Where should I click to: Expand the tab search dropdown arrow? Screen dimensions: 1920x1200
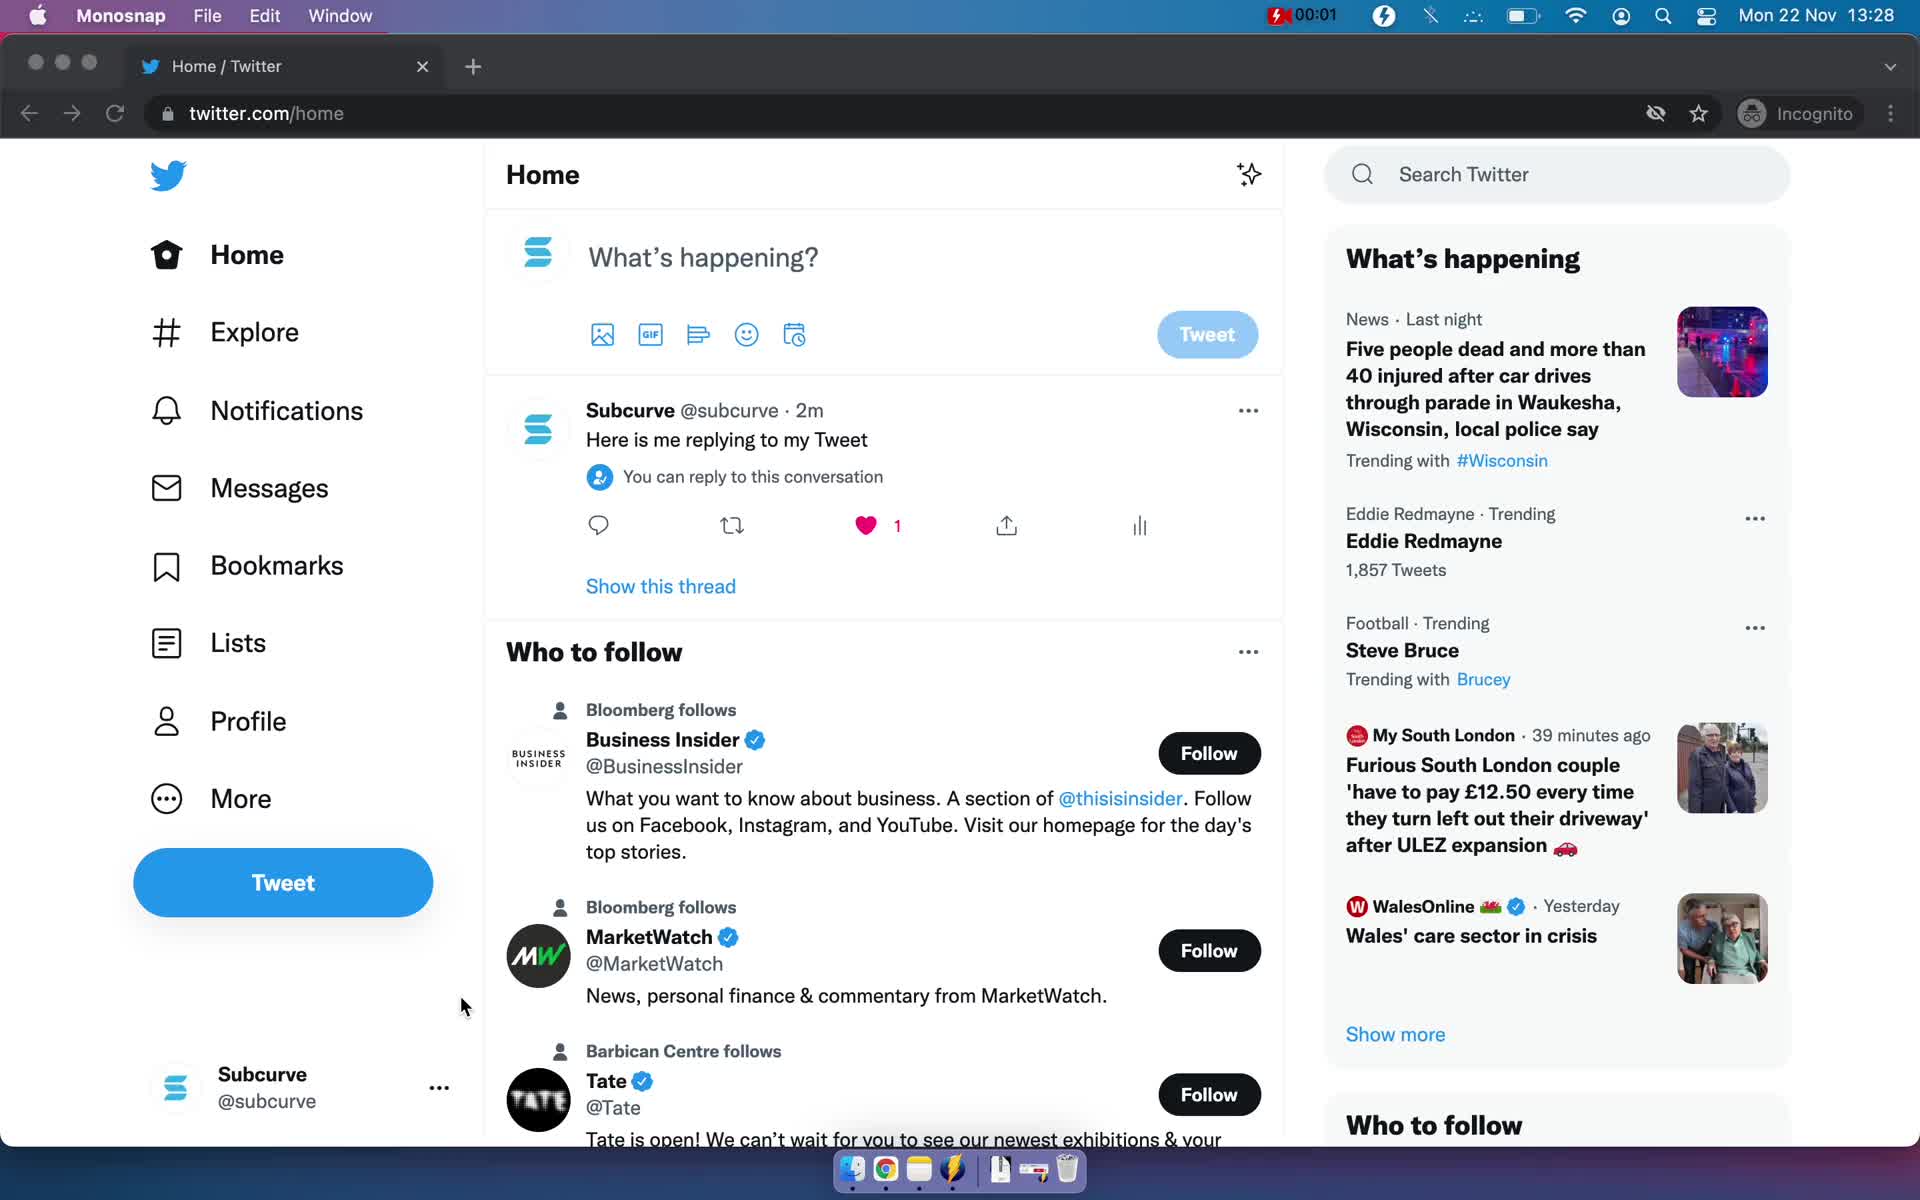tap(1890, 67)
